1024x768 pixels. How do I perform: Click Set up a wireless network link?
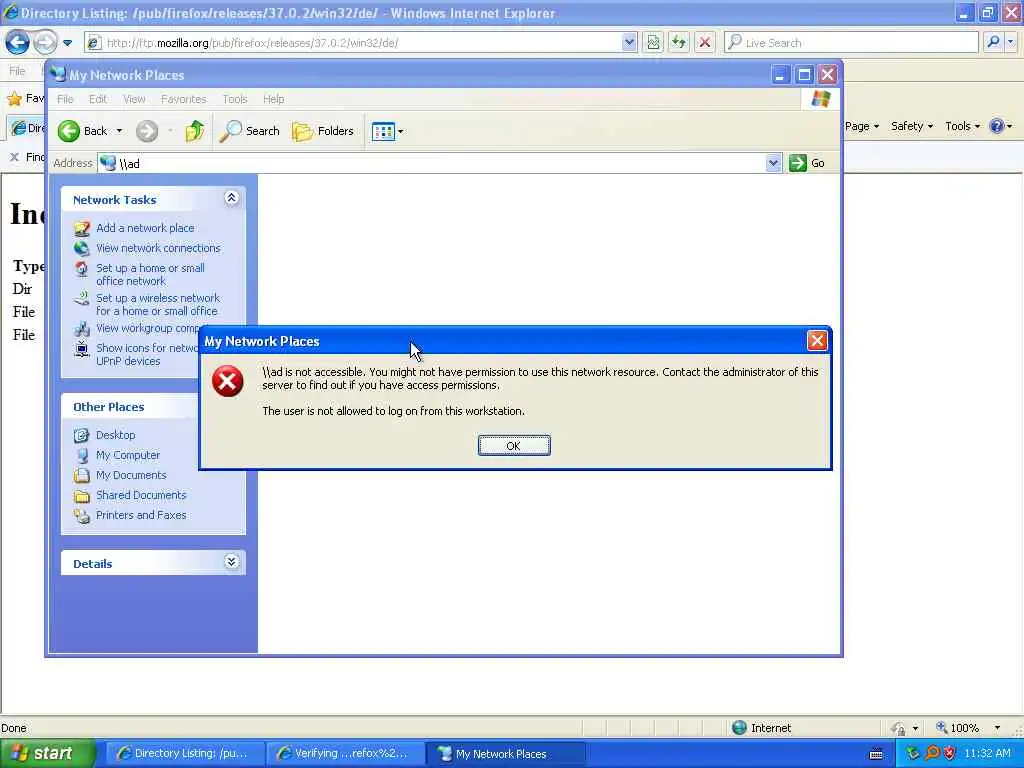coord(157,304)
